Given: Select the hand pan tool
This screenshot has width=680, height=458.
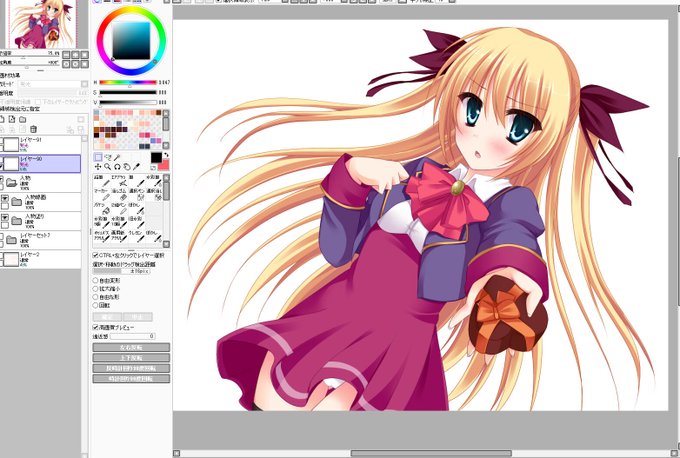Looking at the screenshot, I should [x=127, y=167].
